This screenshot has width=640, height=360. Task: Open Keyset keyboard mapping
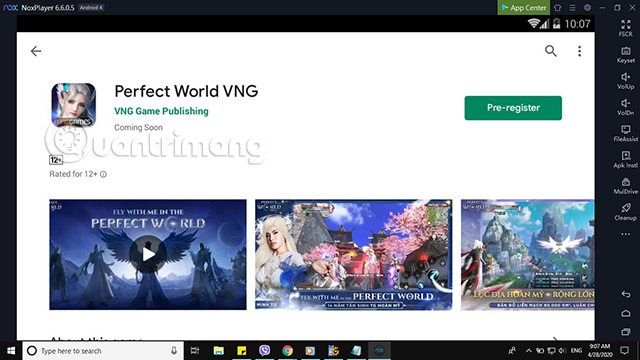point(625,55)
